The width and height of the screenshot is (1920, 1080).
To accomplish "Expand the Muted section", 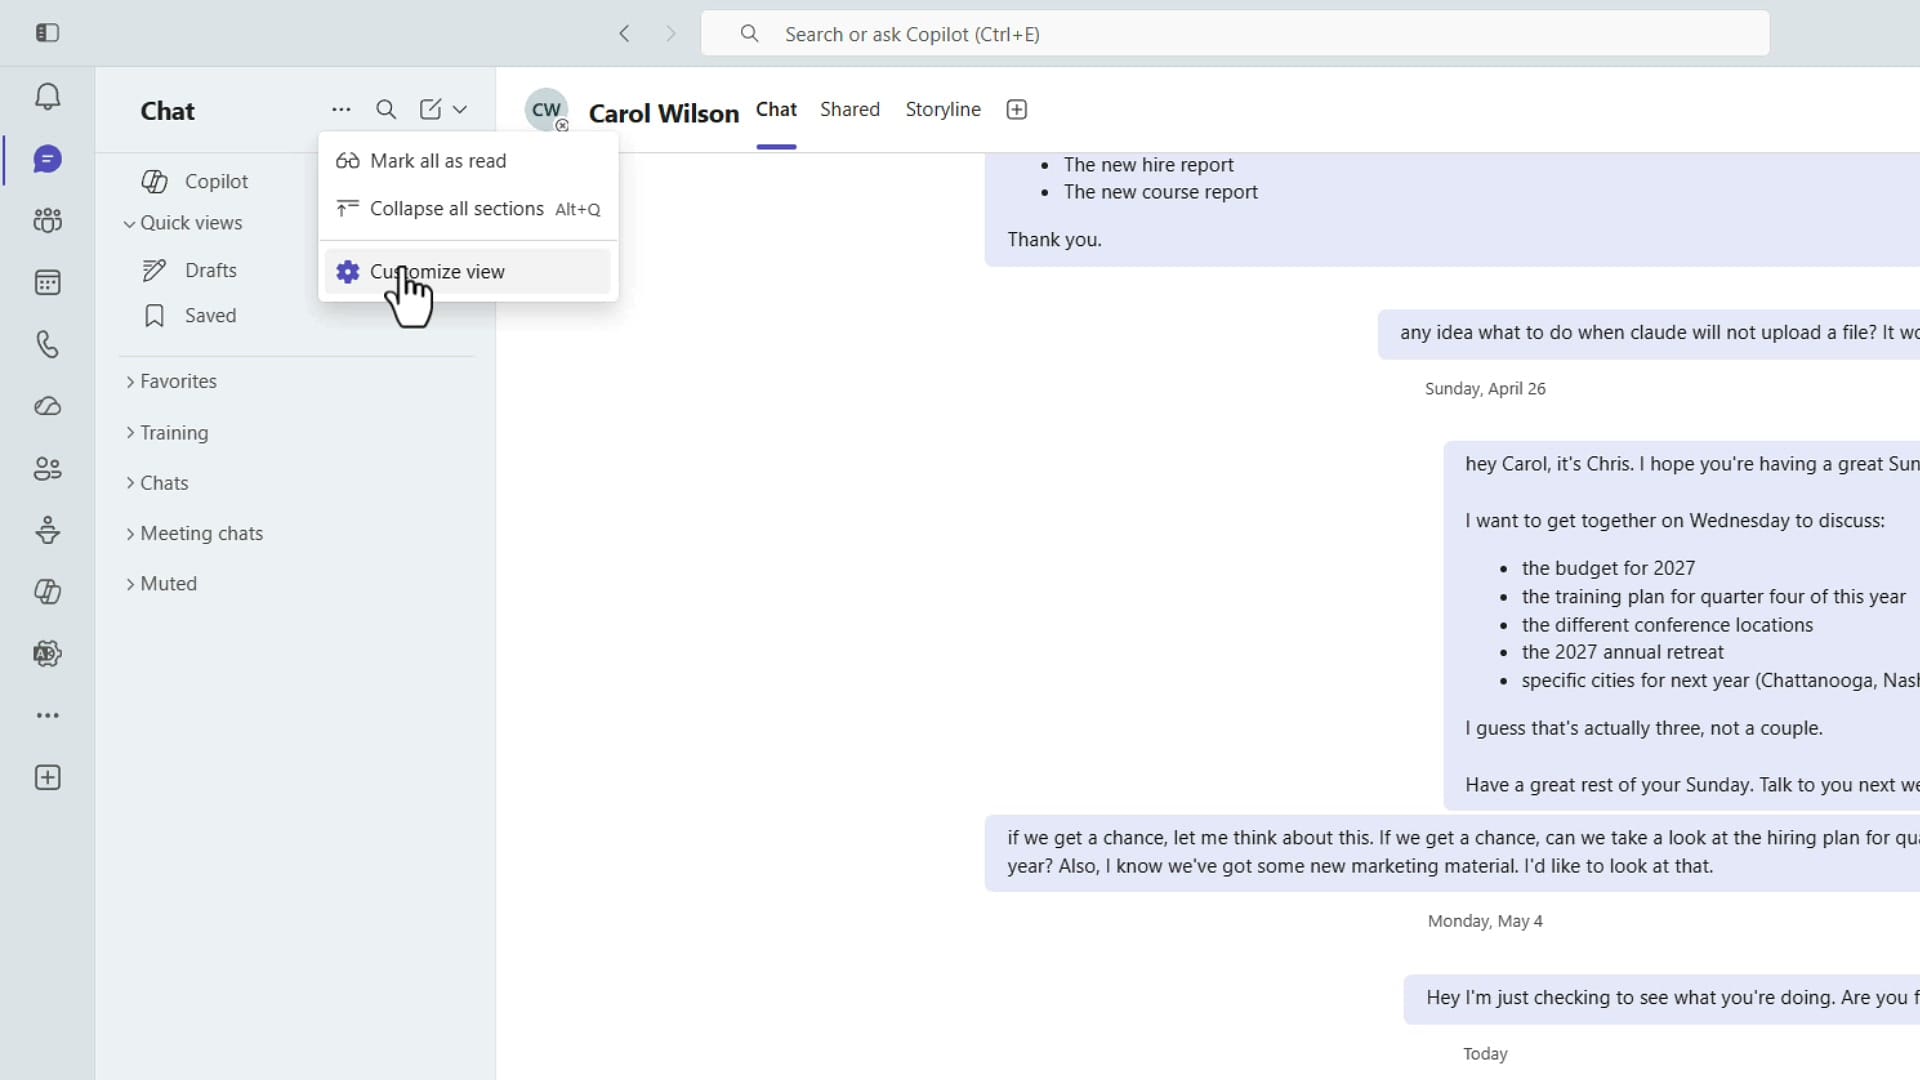I will (161, 584).
